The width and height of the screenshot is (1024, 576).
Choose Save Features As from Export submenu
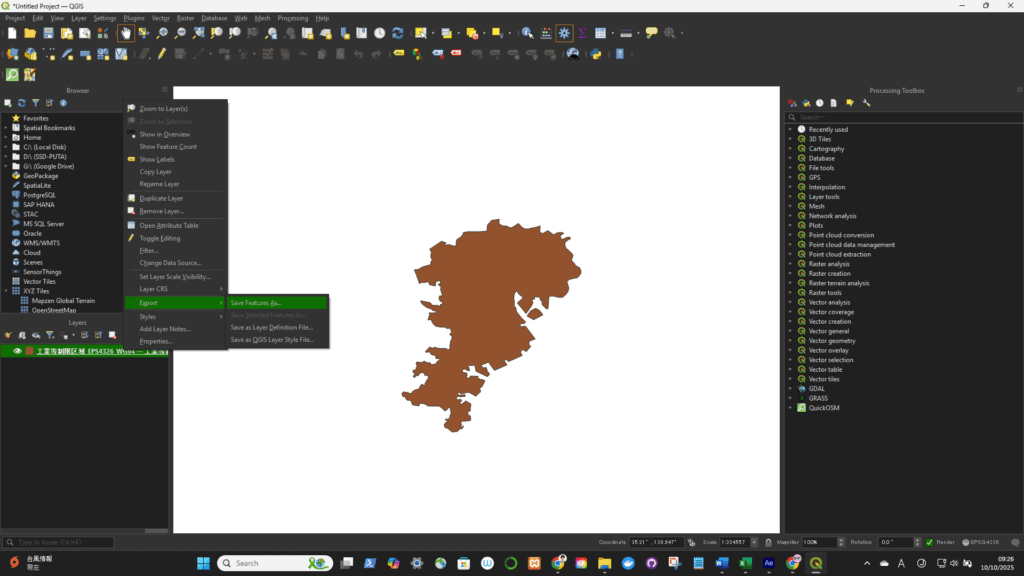pyautogui.click(x=256, y=302)
